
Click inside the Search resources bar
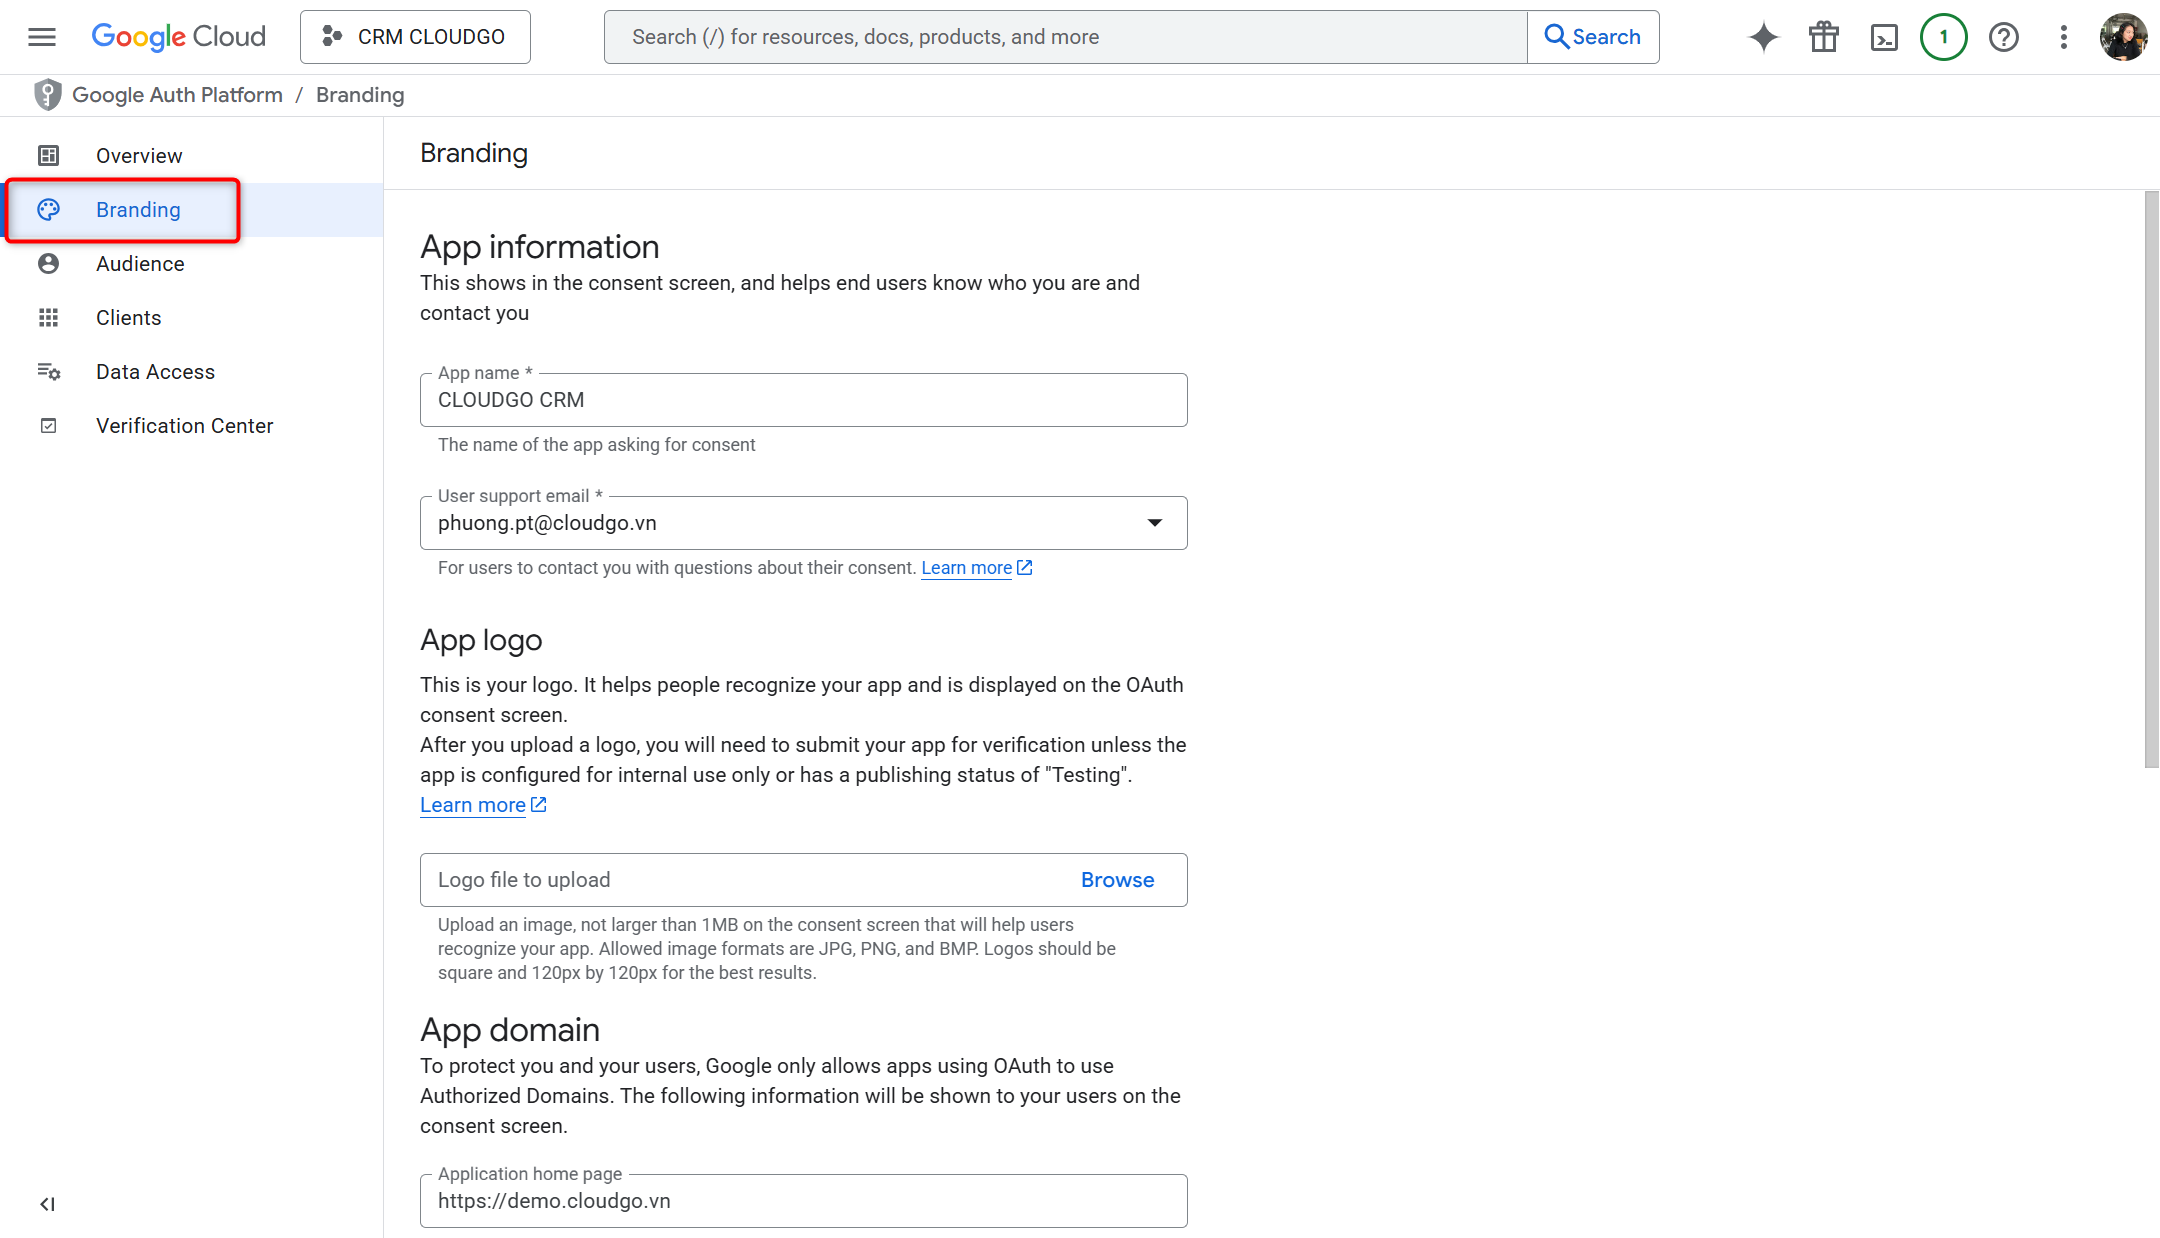pyautogui.click(x=1000, y=36)
